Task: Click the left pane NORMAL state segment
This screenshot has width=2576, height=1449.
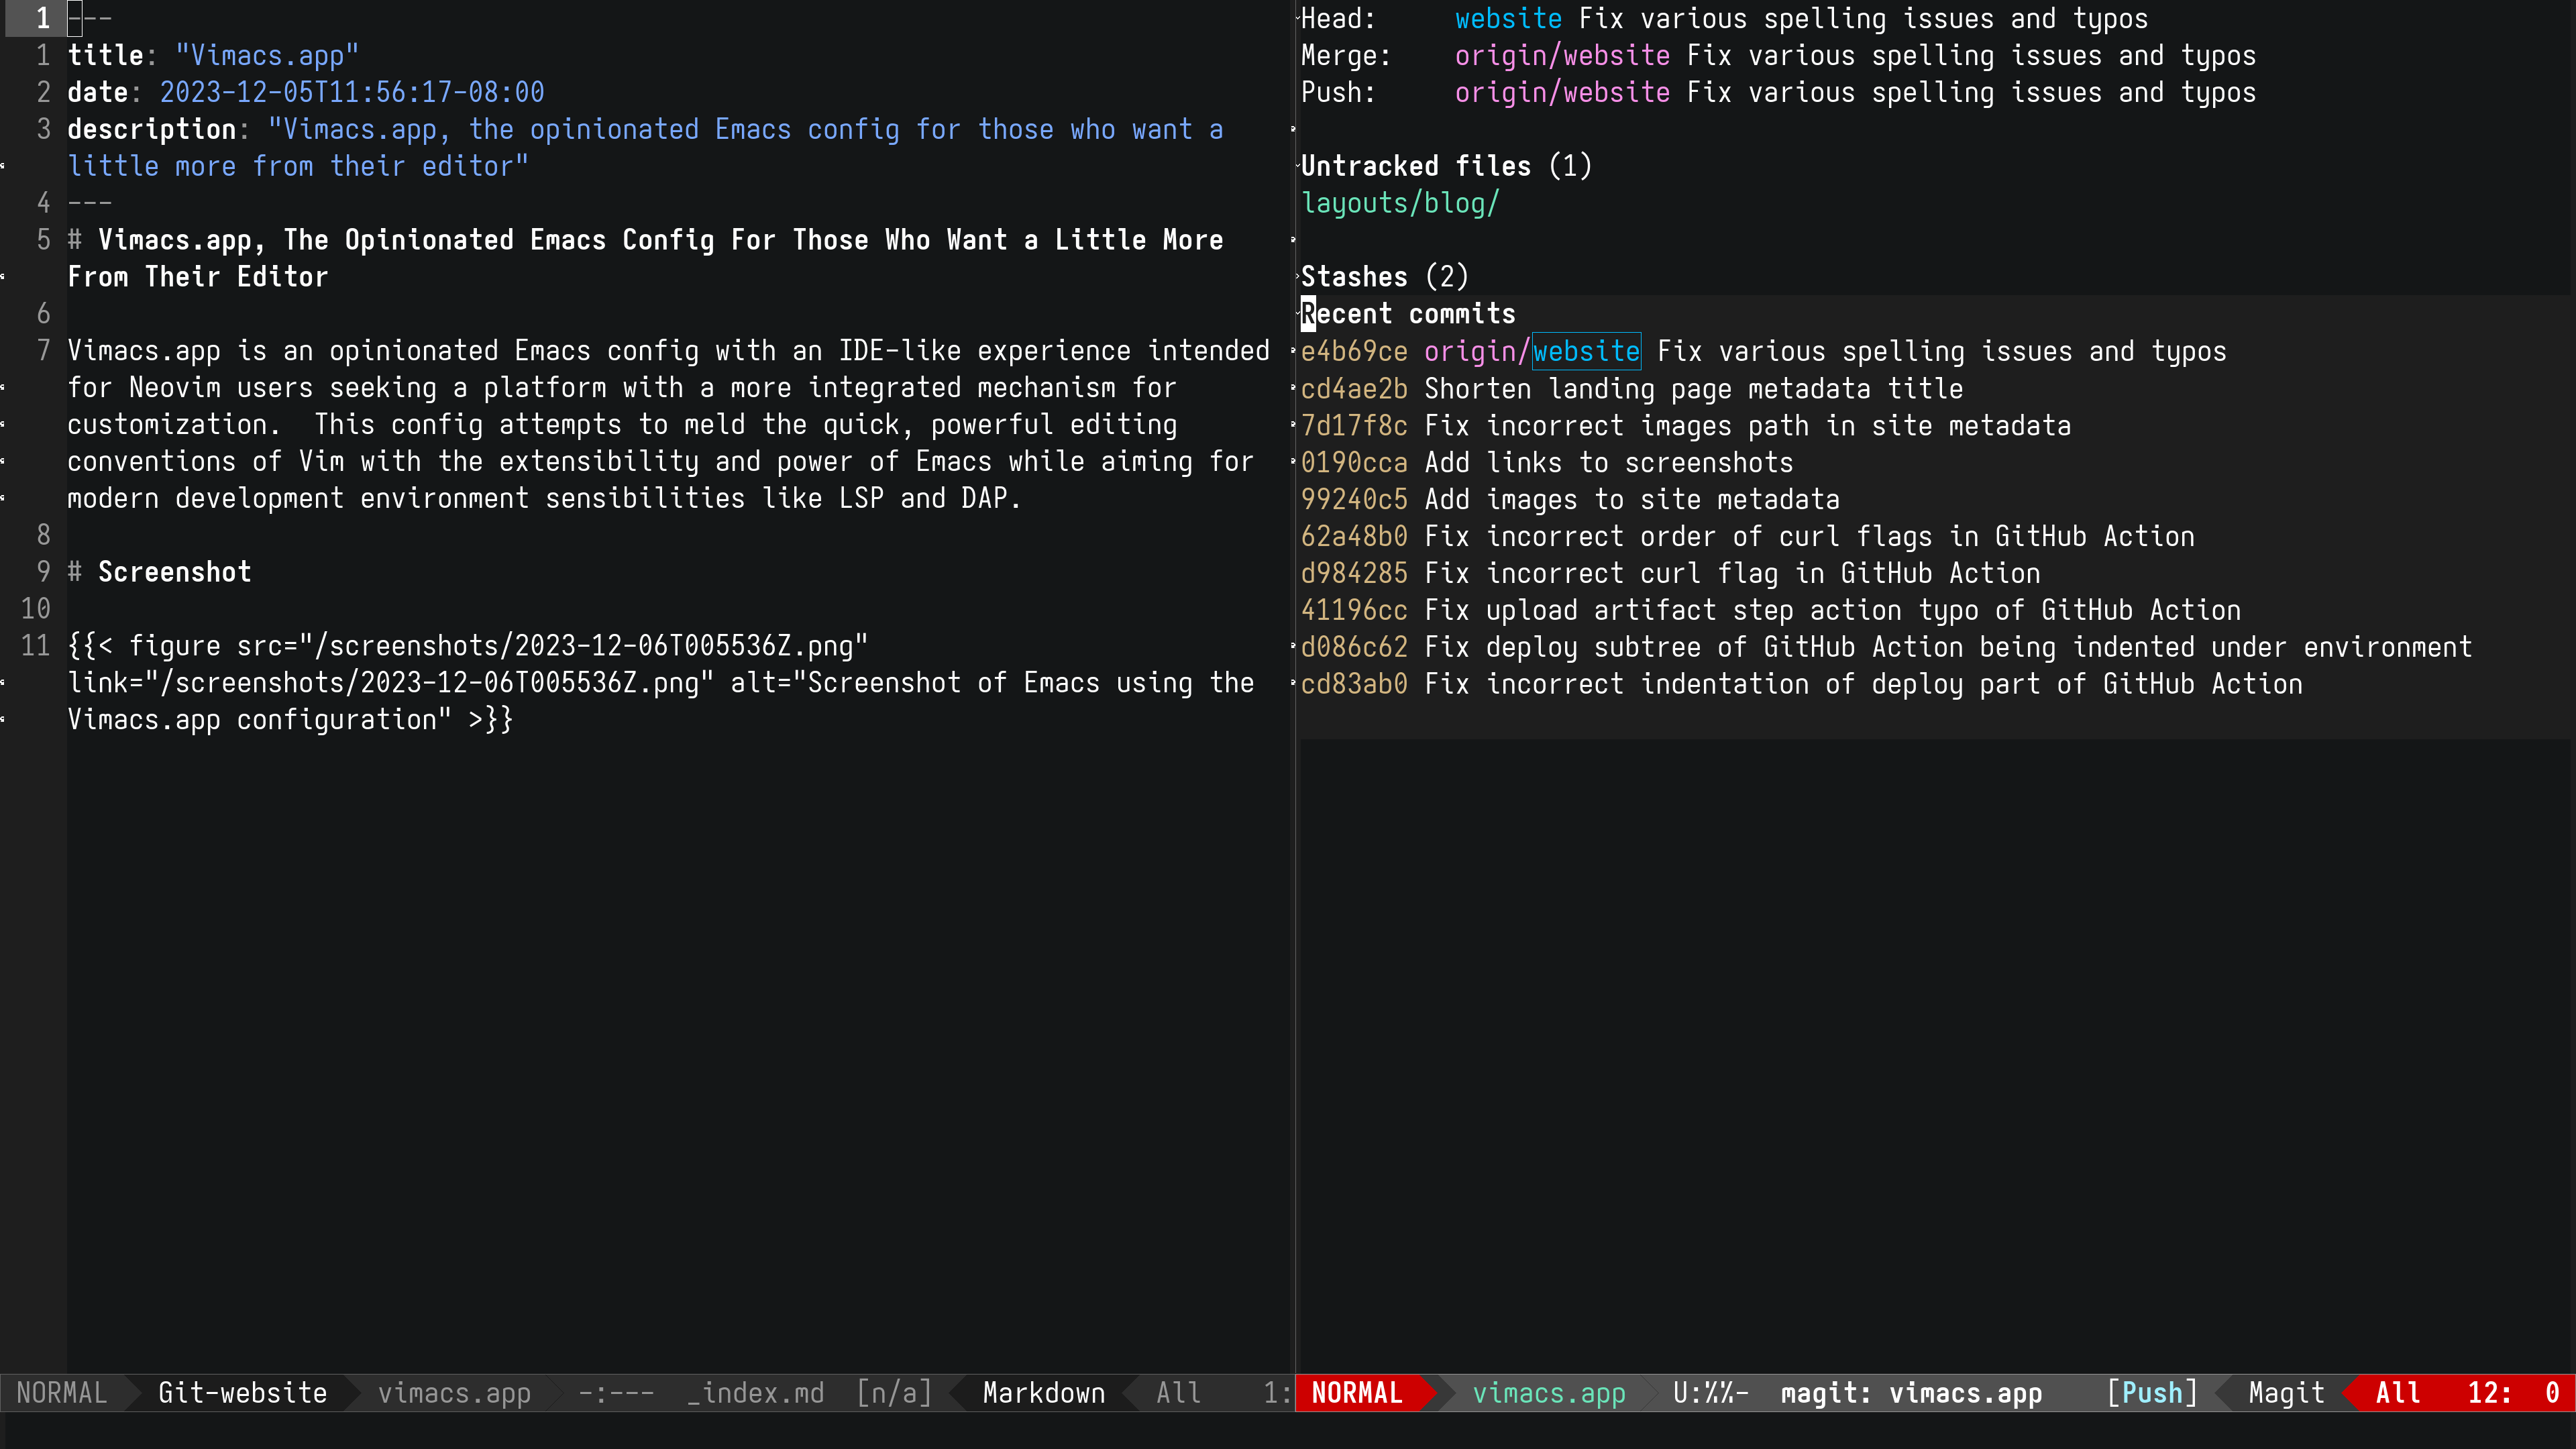Action: point(61,1393)
